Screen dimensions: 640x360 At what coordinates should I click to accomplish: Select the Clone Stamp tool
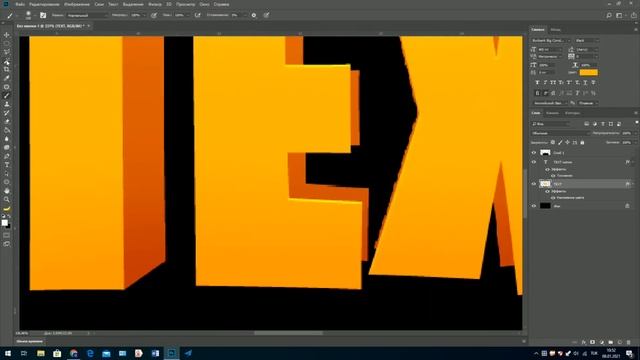[x=7, y=104]
